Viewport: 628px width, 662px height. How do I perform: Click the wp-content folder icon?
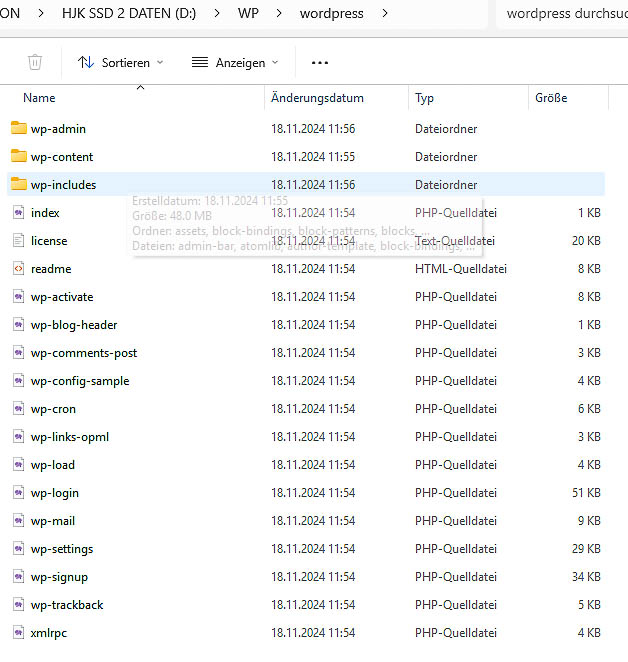(19, 156)
